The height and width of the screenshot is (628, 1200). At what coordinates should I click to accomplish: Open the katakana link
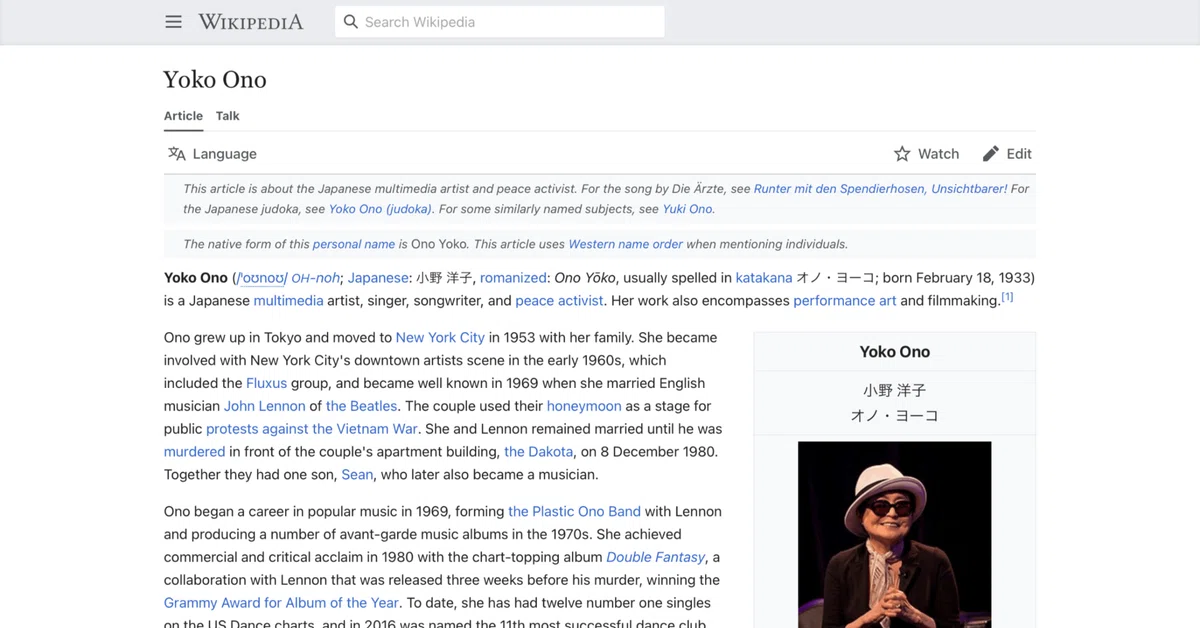tap(764, 278)
